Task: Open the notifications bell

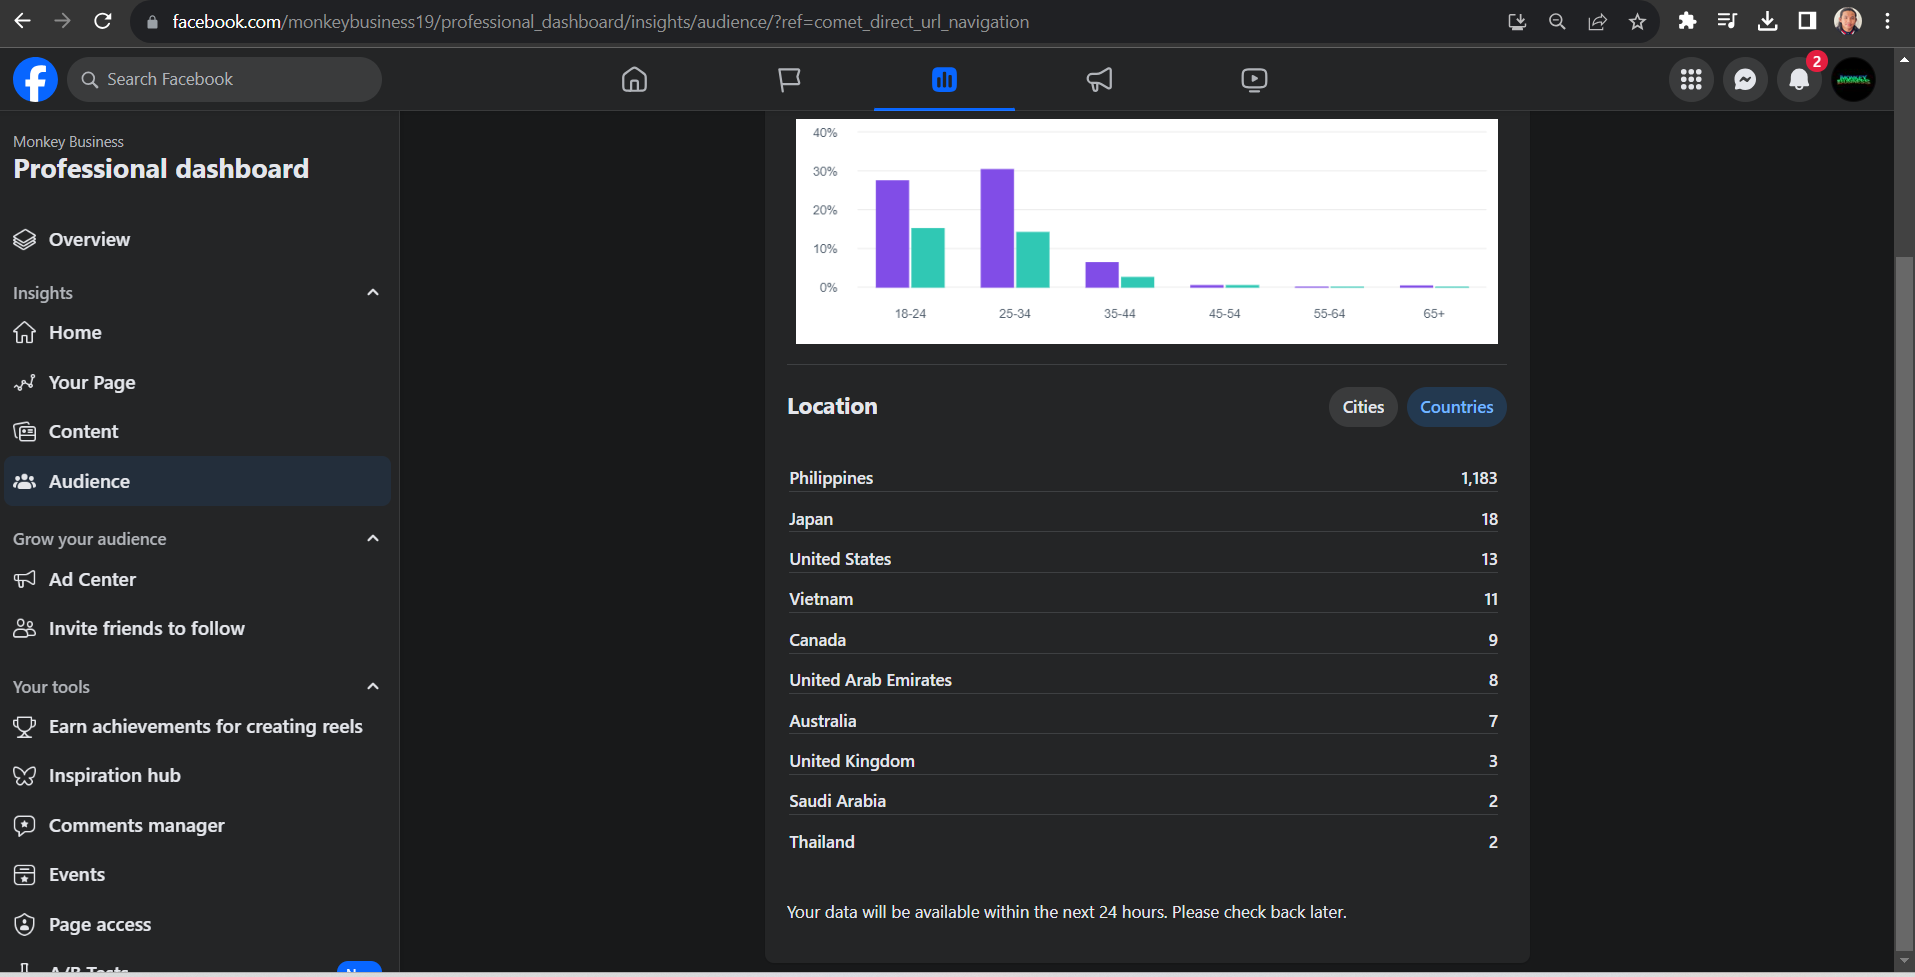Action: (x=1799, y=80)
